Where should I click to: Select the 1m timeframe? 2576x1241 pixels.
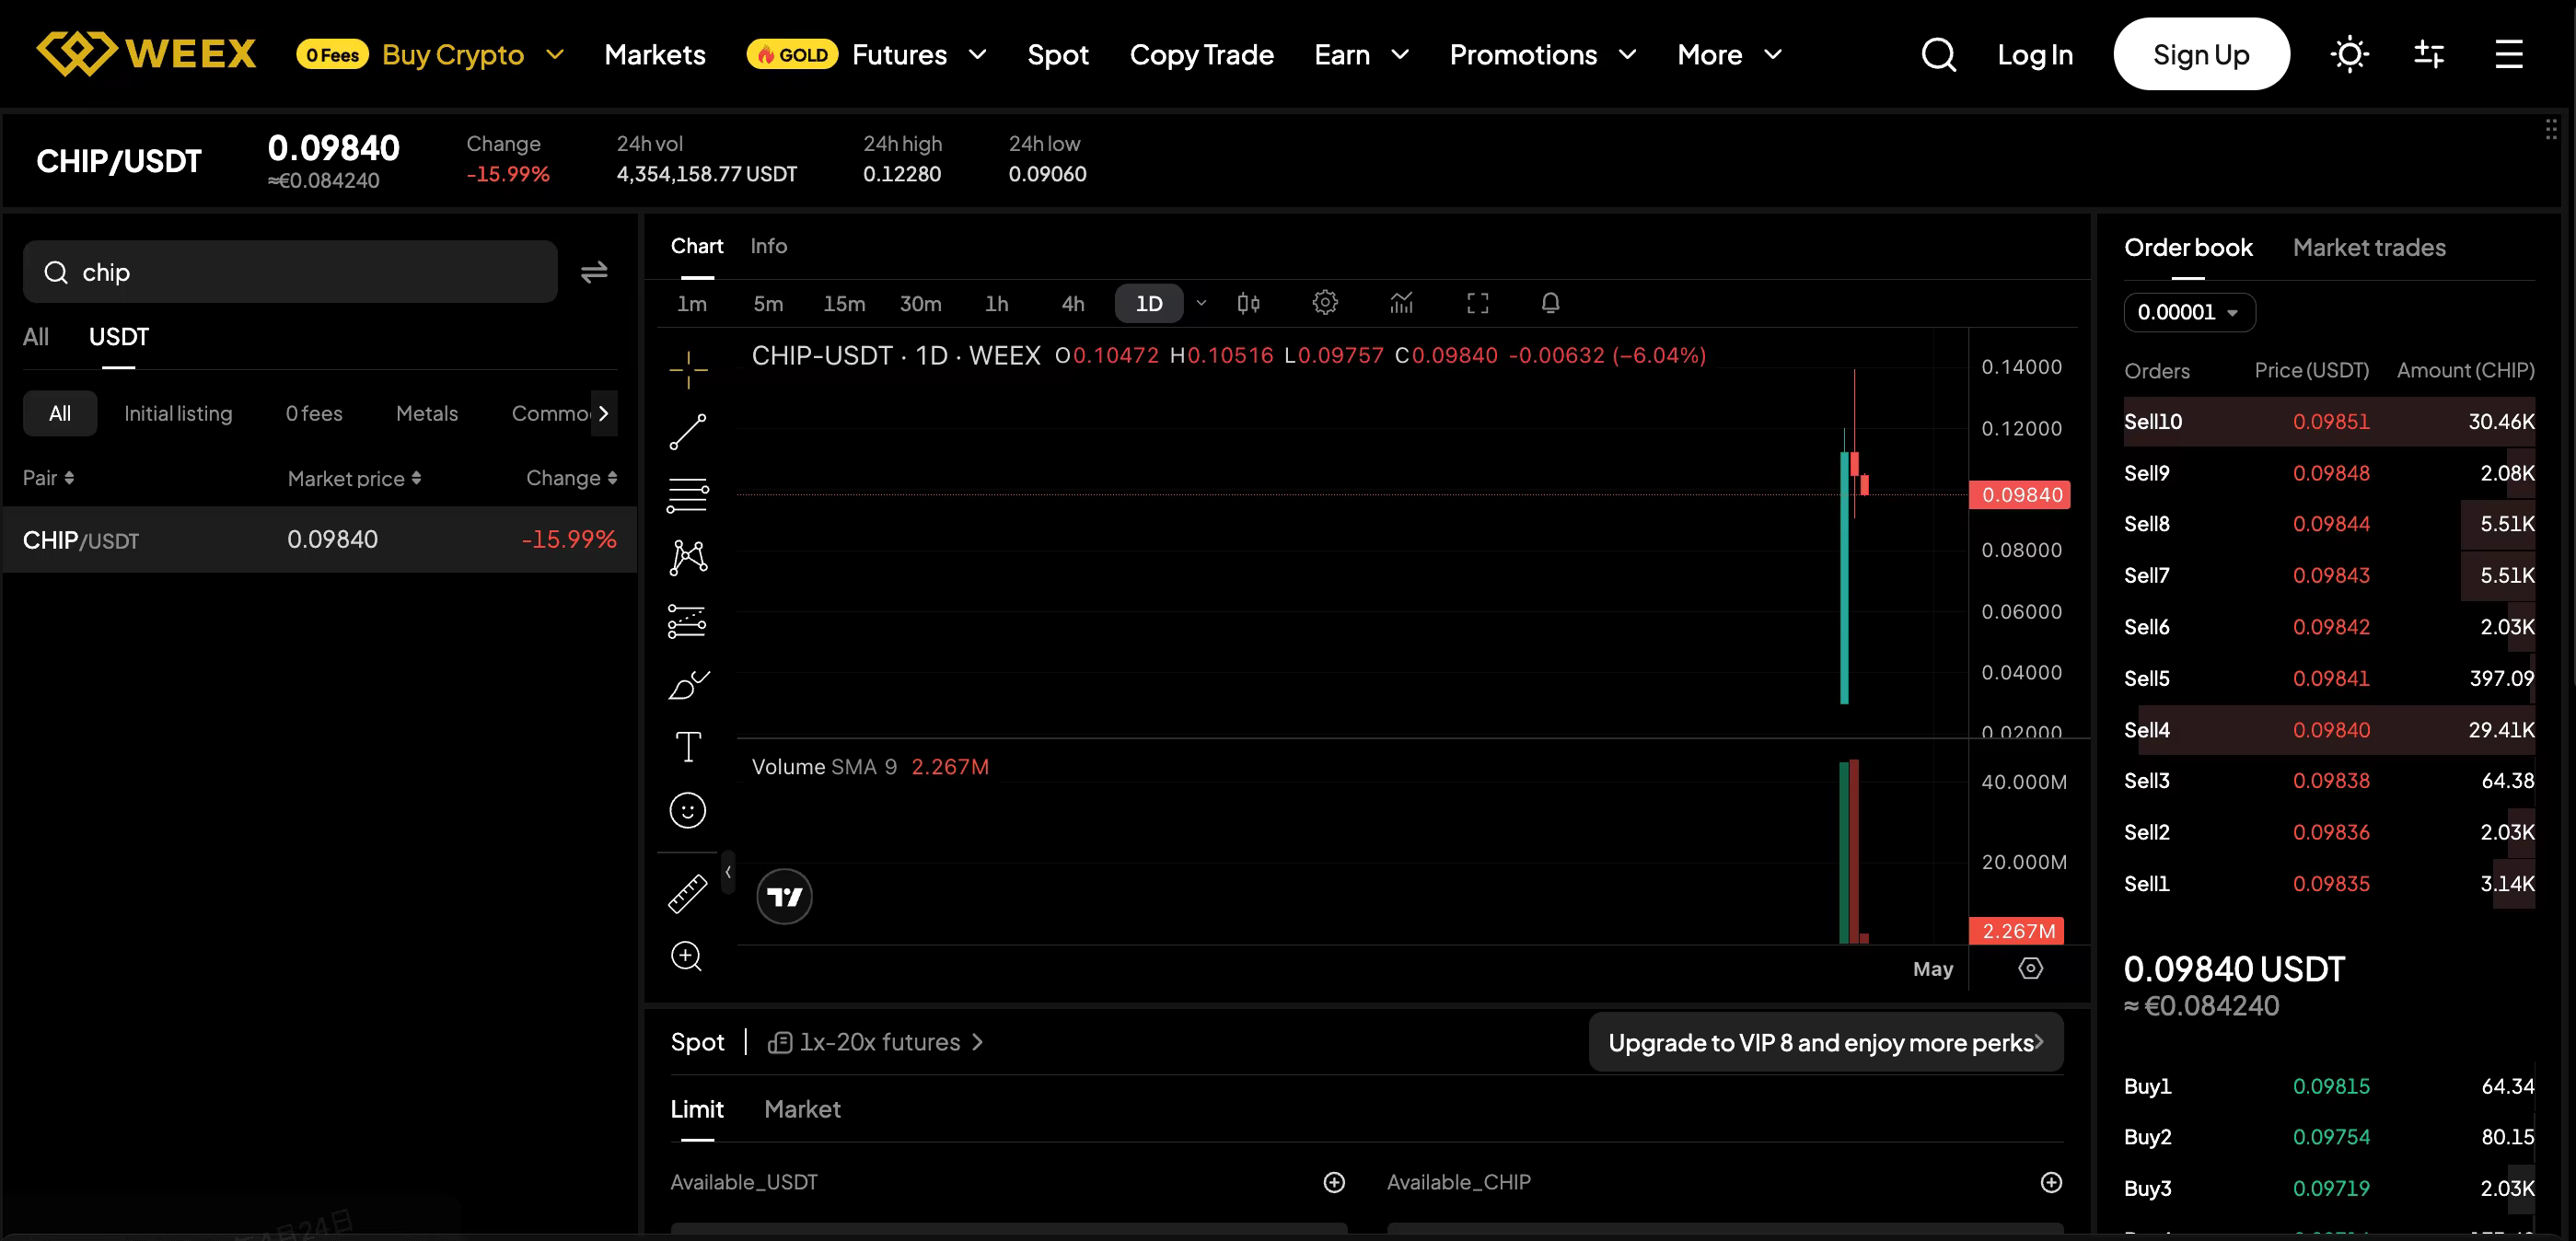(x=692, y=303)
